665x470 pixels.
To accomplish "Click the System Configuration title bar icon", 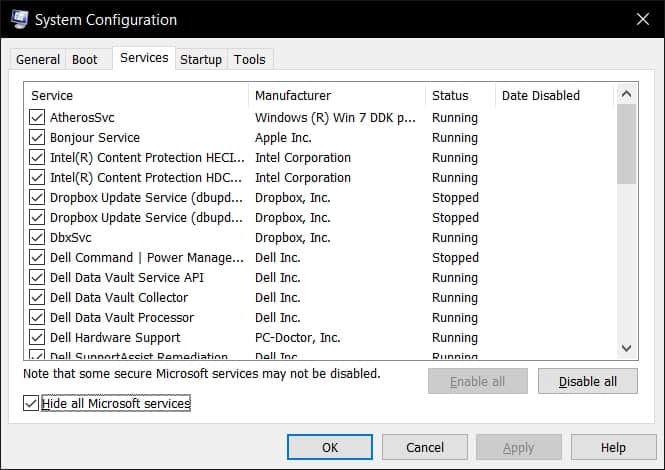I will click(x=20, y=19).
